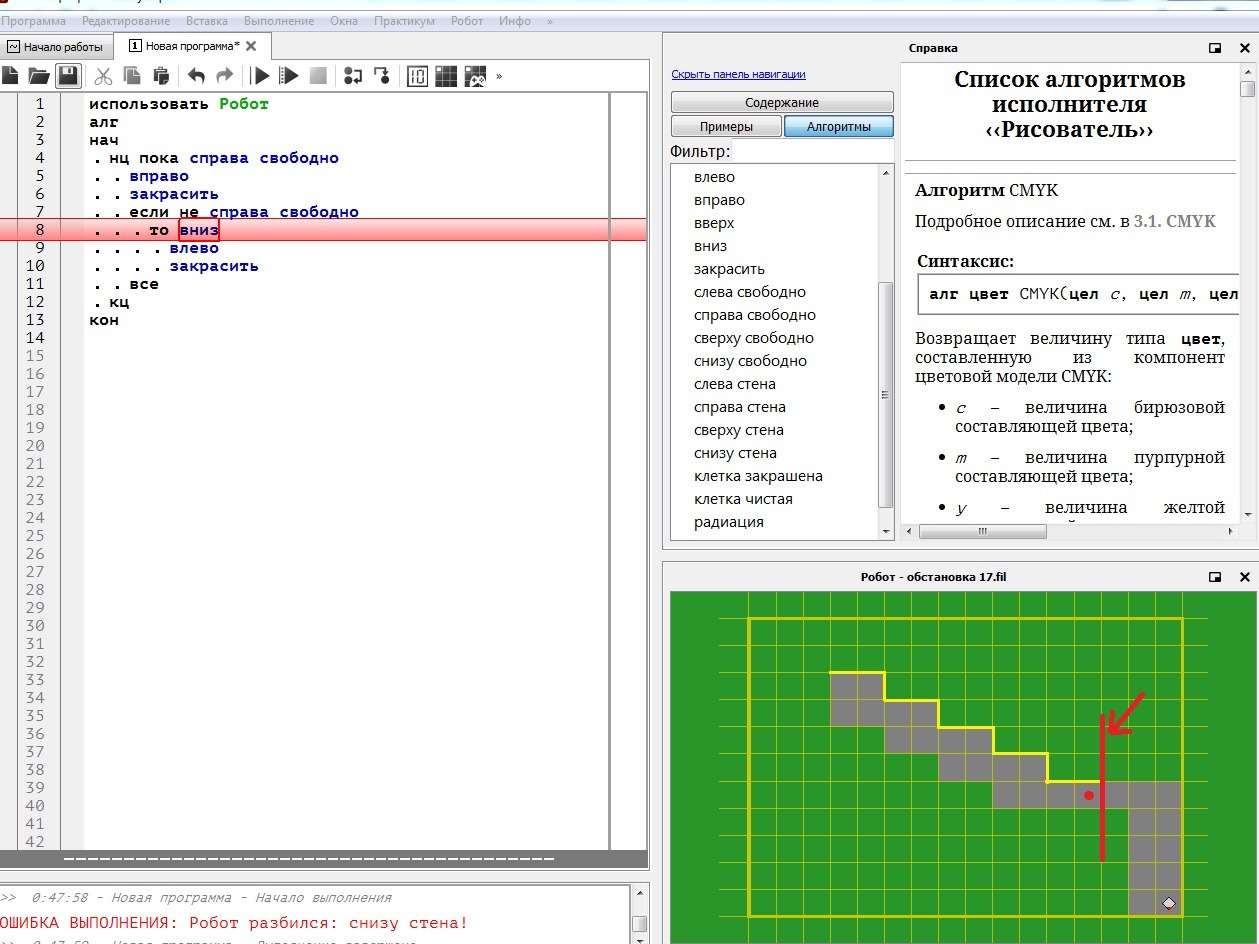
Task: Stop execution with the square stop icon
Action: [318, 76]
